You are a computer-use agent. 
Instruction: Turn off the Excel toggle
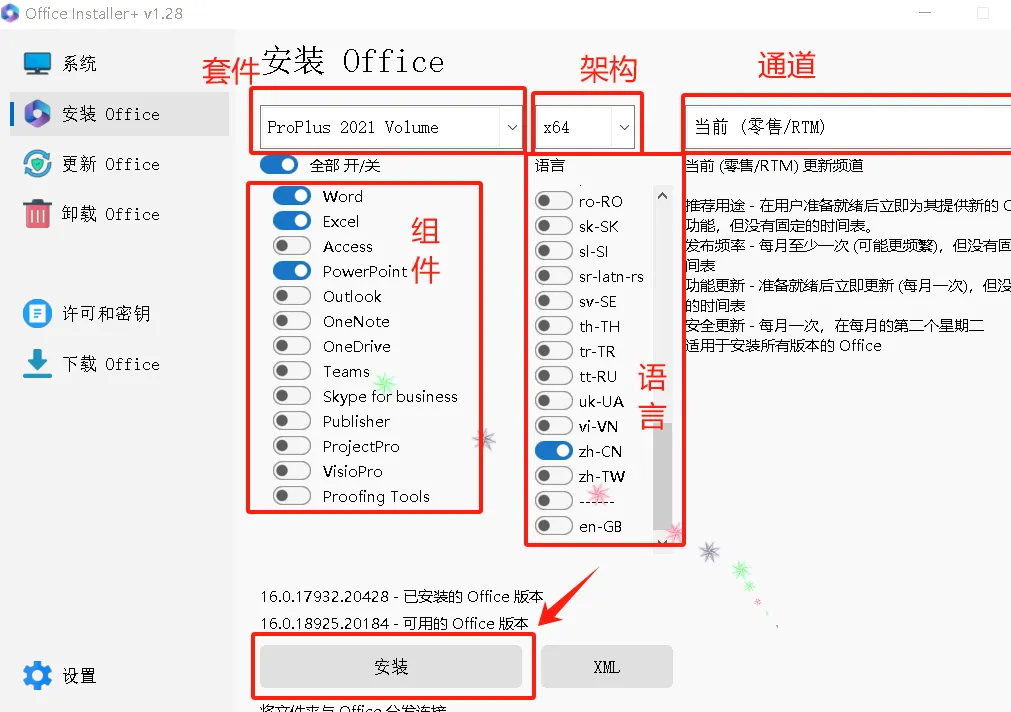click(x=292, y=221)
